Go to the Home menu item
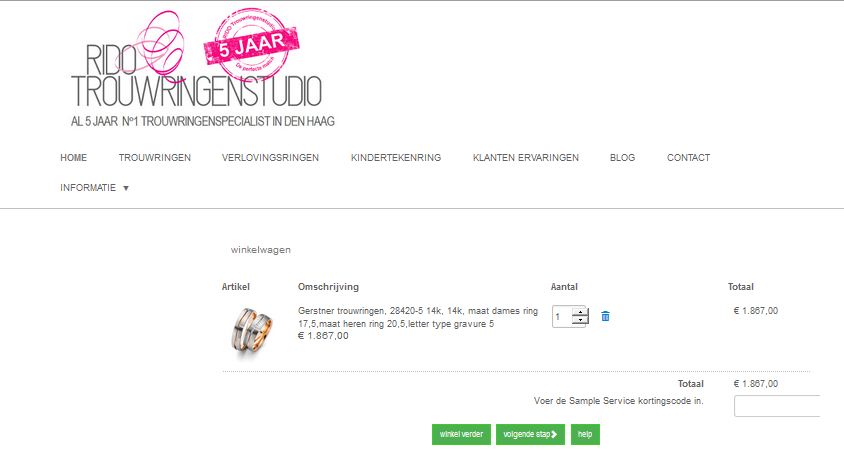The height and width of the screenshot is (454, 844). pyautogui.click(x=73, y=158)
